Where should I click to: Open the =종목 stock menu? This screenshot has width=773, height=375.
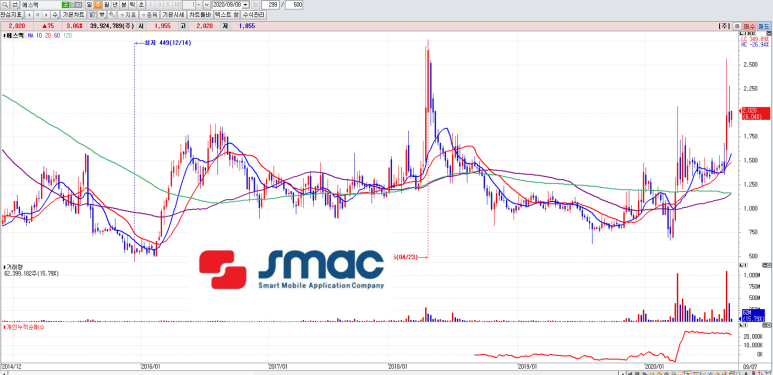(150, 15)
